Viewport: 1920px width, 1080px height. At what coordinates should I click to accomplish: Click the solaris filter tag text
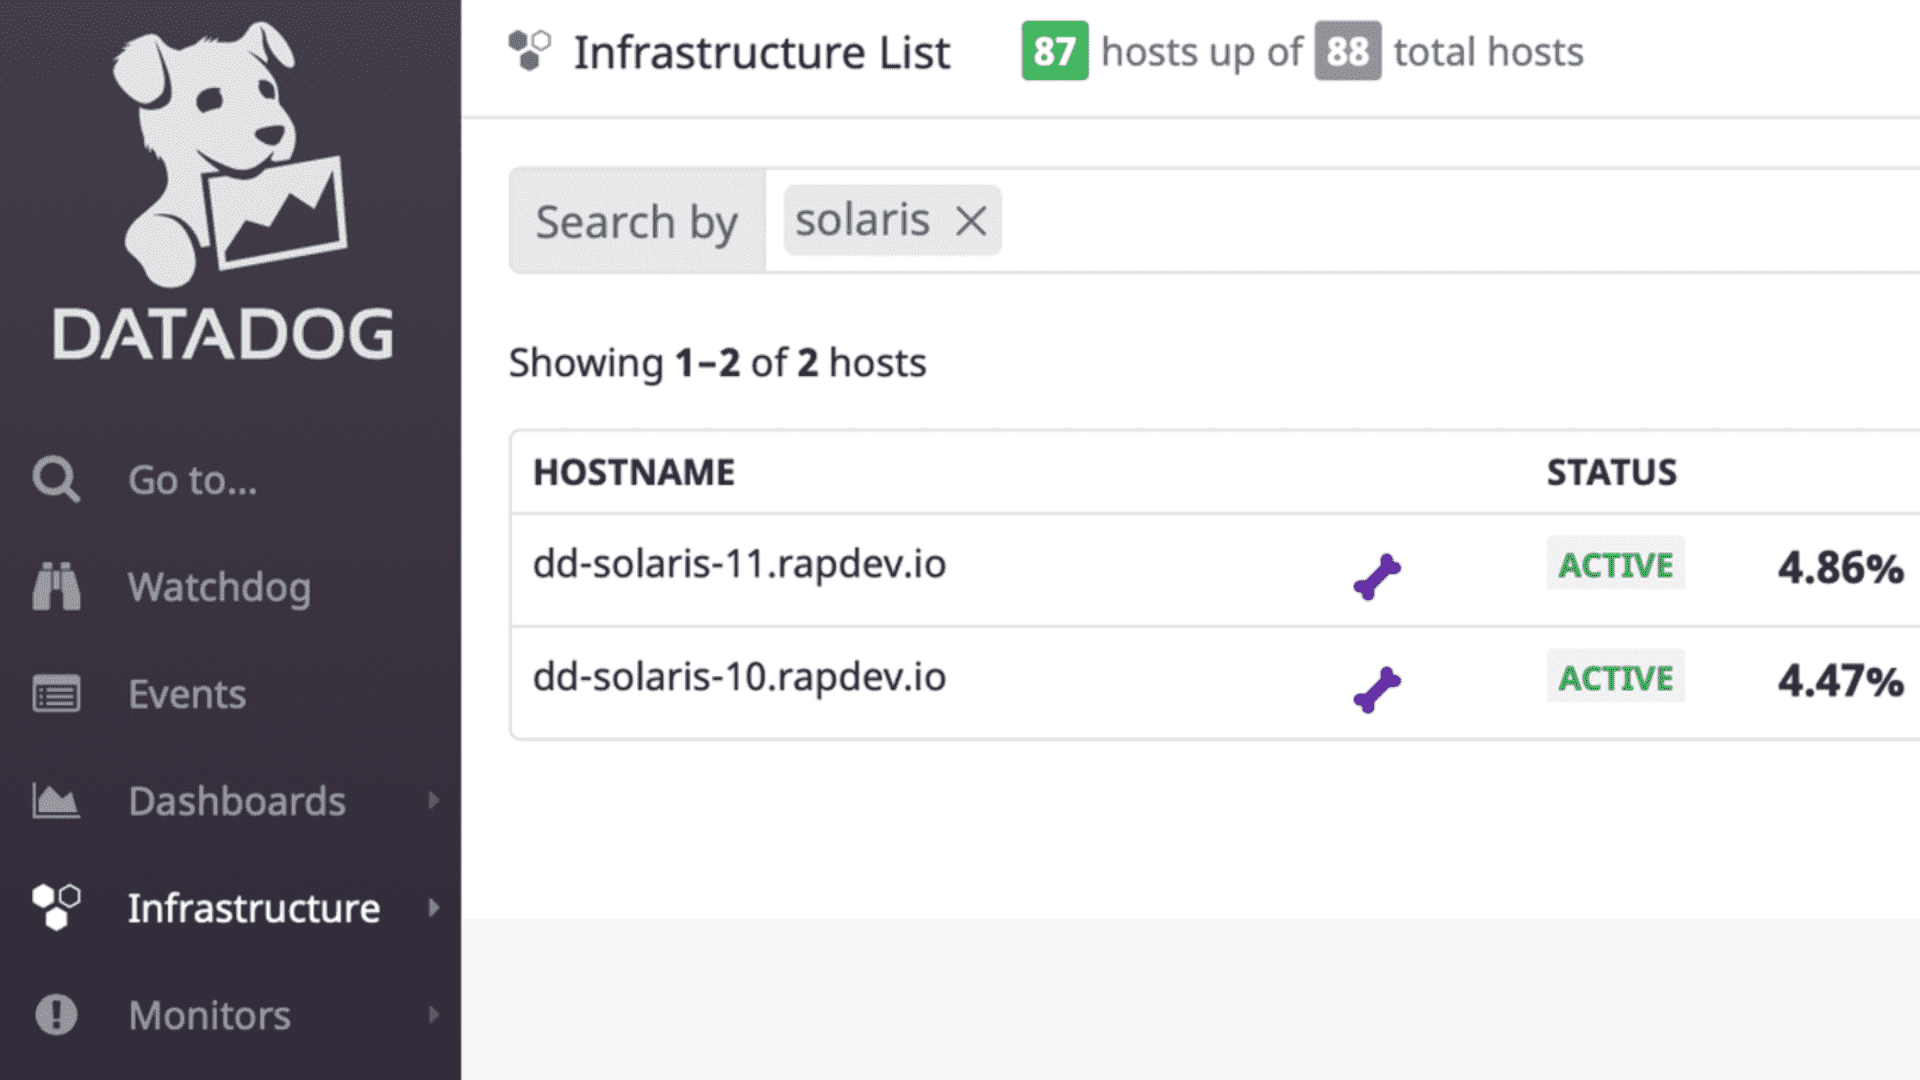click(x=862, y=220)
